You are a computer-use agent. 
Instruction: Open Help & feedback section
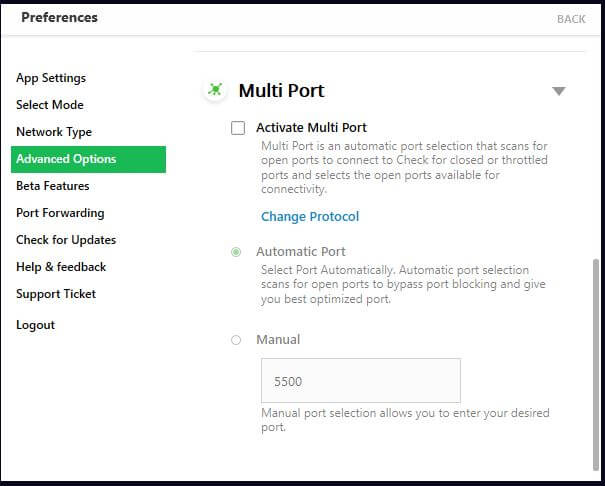61,267
